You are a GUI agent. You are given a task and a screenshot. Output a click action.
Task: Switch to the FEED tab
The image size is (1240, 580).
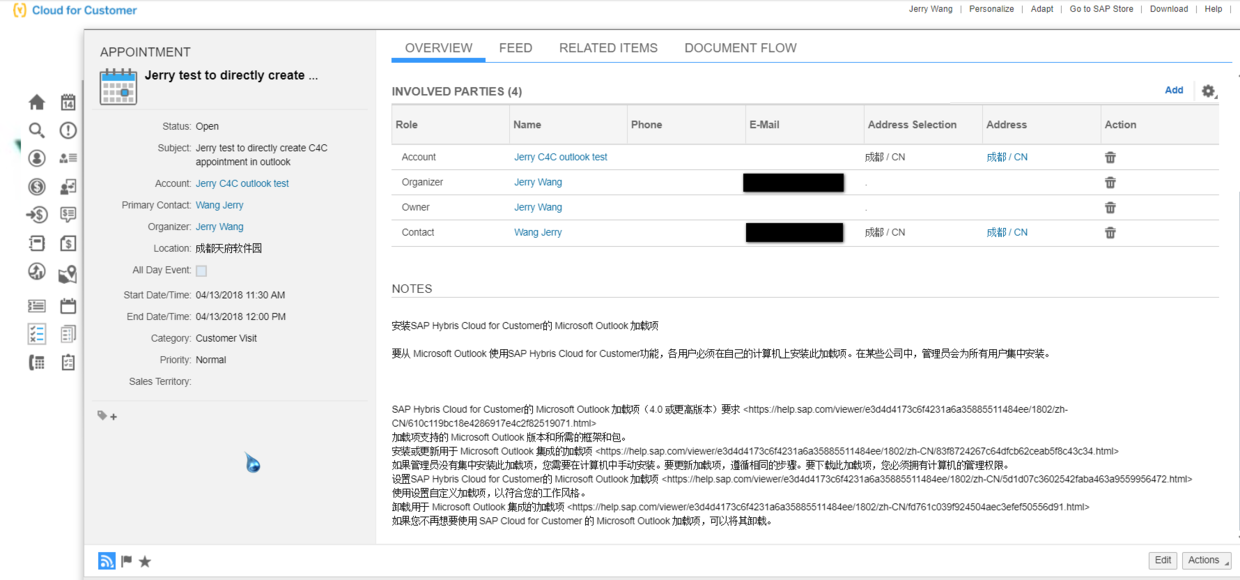coord(516,48)
